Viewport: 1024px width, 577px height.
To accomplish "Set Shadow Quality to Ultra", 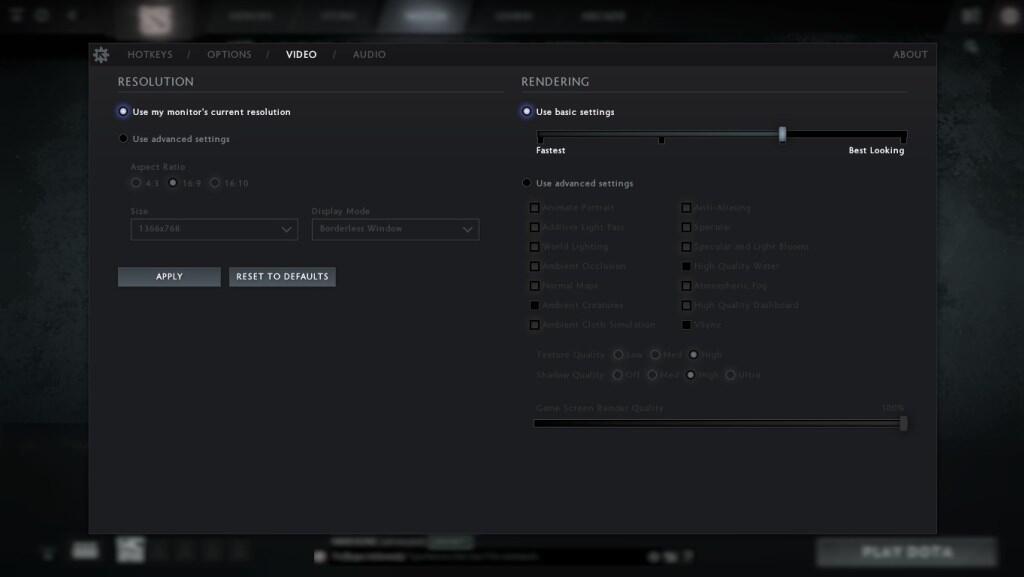I will 730,375.
